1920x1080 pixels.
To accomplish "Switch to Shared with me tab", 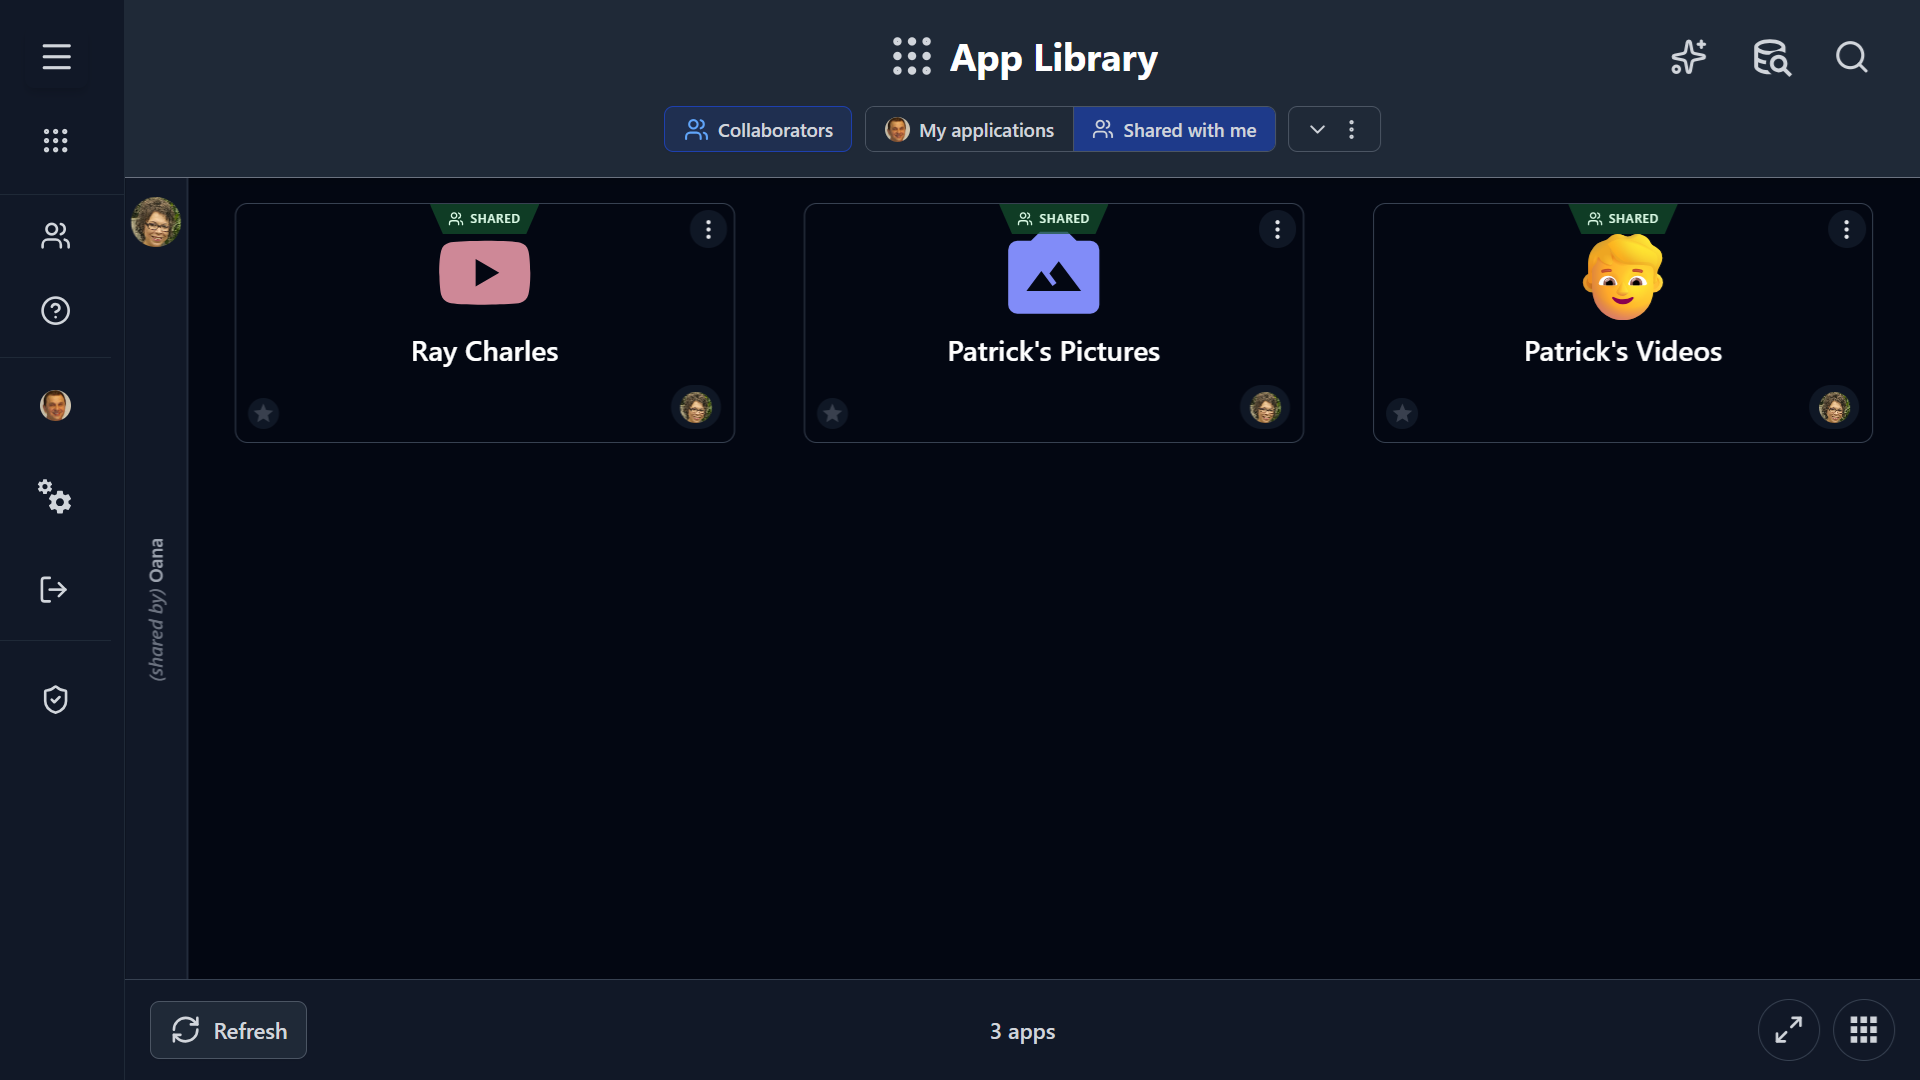I will [x=1174, y=130].
